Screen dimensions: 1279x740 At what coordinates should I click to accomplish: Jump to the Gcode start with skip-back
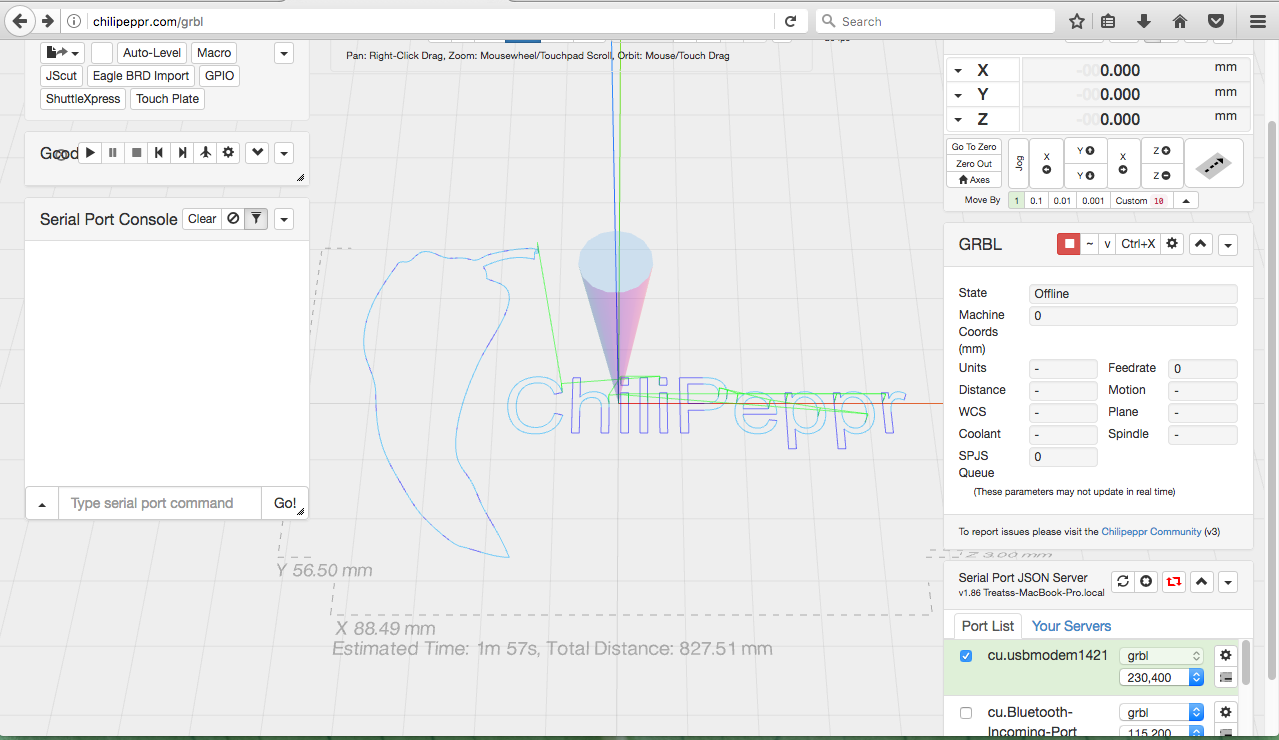(x=158, y=153)
